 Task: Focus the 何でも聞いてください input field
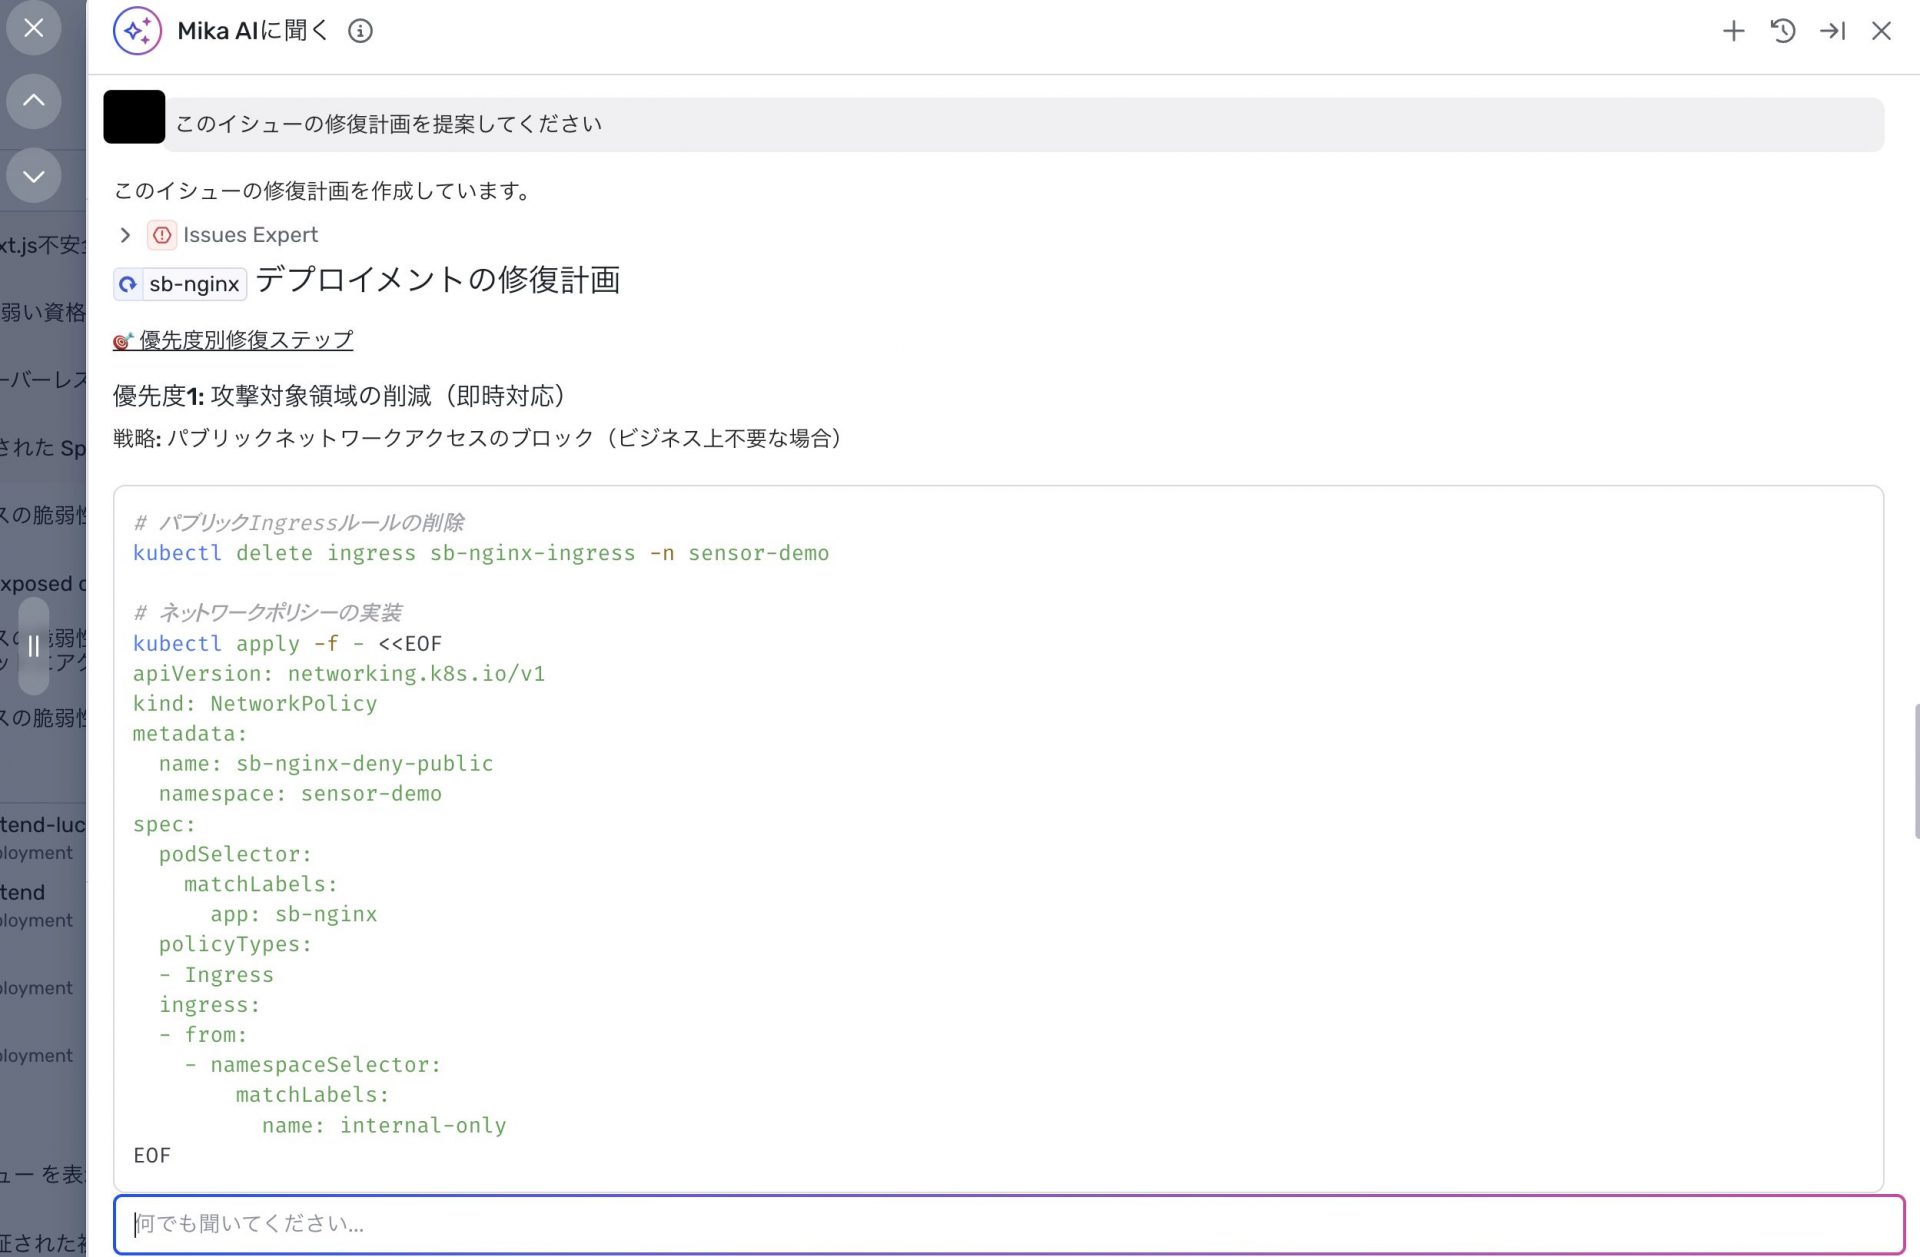pos(1008,1223)
